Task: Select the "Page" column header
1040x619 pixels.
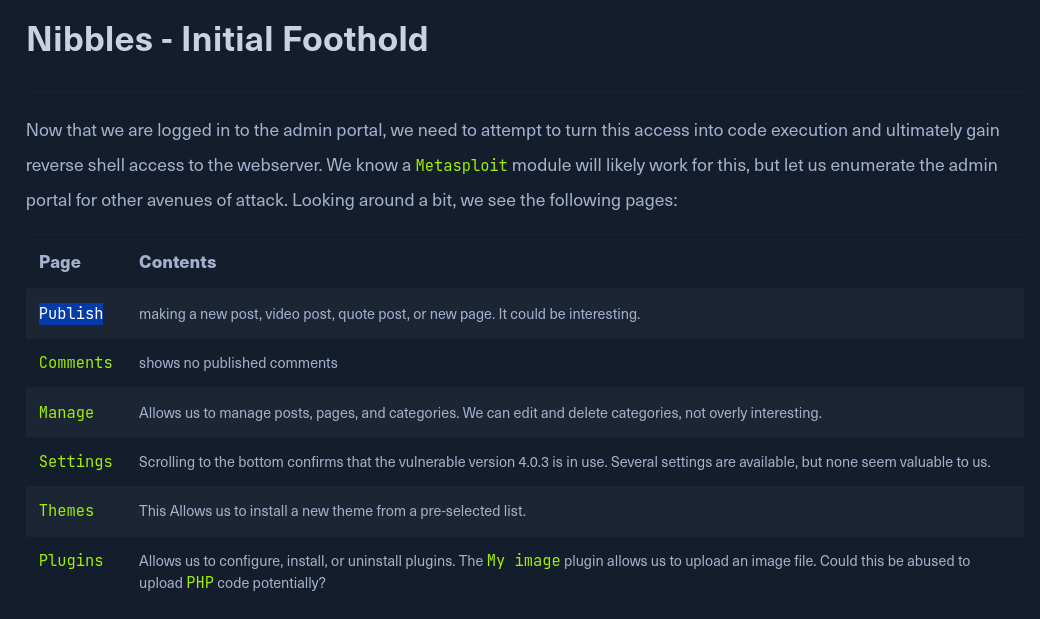Action: click(x=60, y=262)
